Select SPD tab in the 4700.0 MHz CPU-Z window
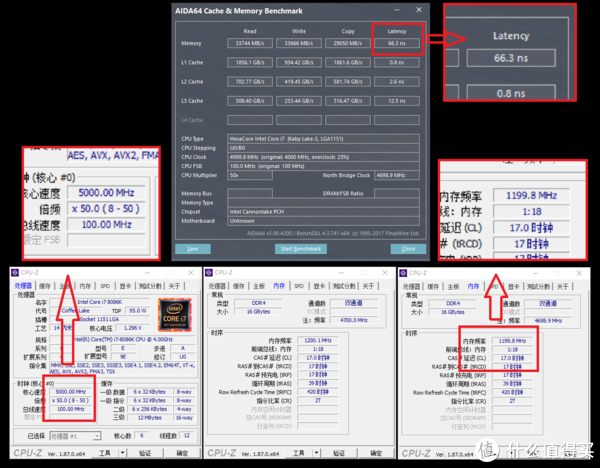 pyautogui.click(x=299, y=286)
